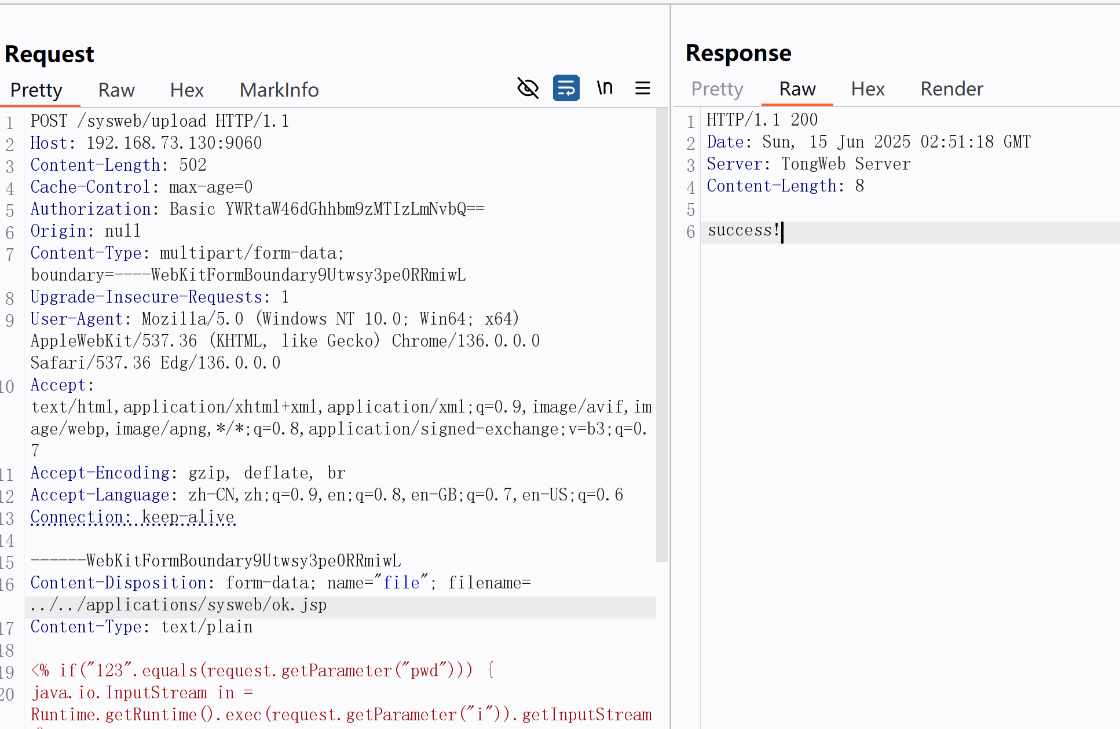
Task: Toggle the \n show newlines button
Action: [605, 88]
